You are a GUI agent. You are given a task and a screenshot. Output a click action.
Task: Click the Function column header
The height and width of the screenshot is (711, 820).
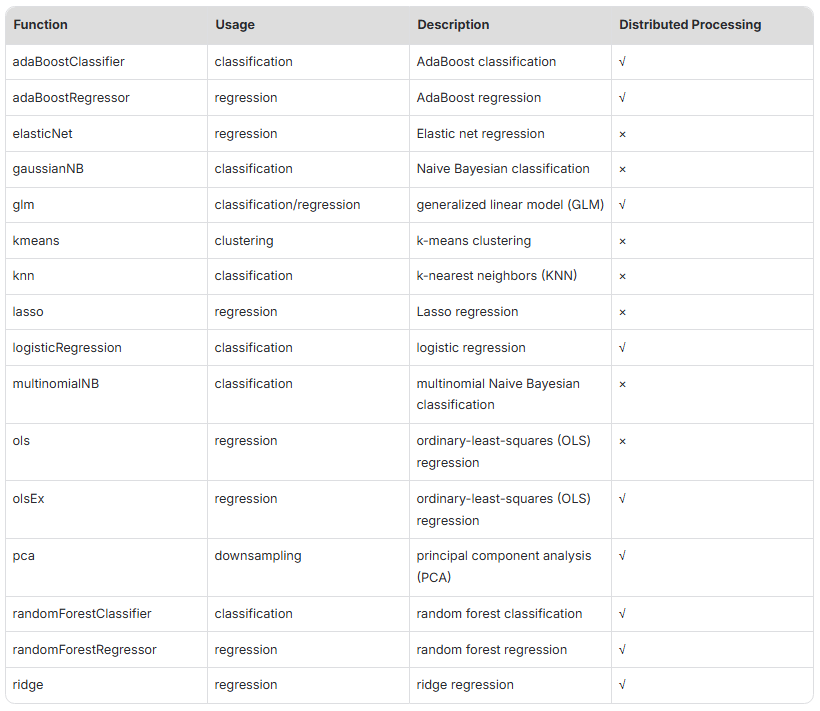(40, 25)
